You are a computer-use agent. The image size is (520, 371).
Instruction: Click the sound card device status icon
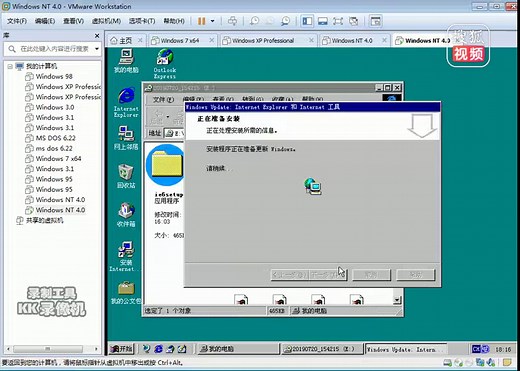coord(491,362)
